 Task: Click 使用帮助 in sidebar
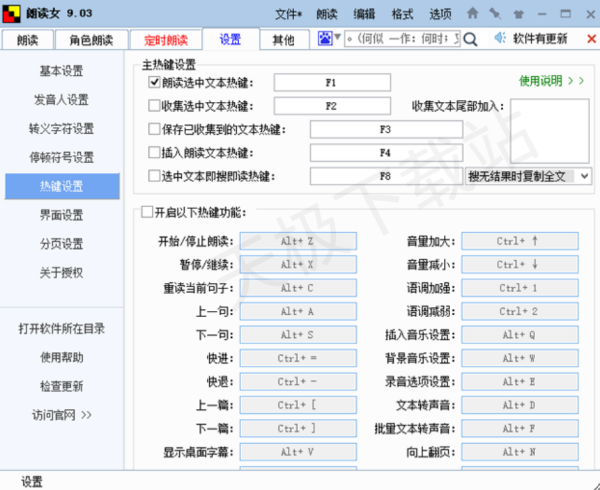62,357
